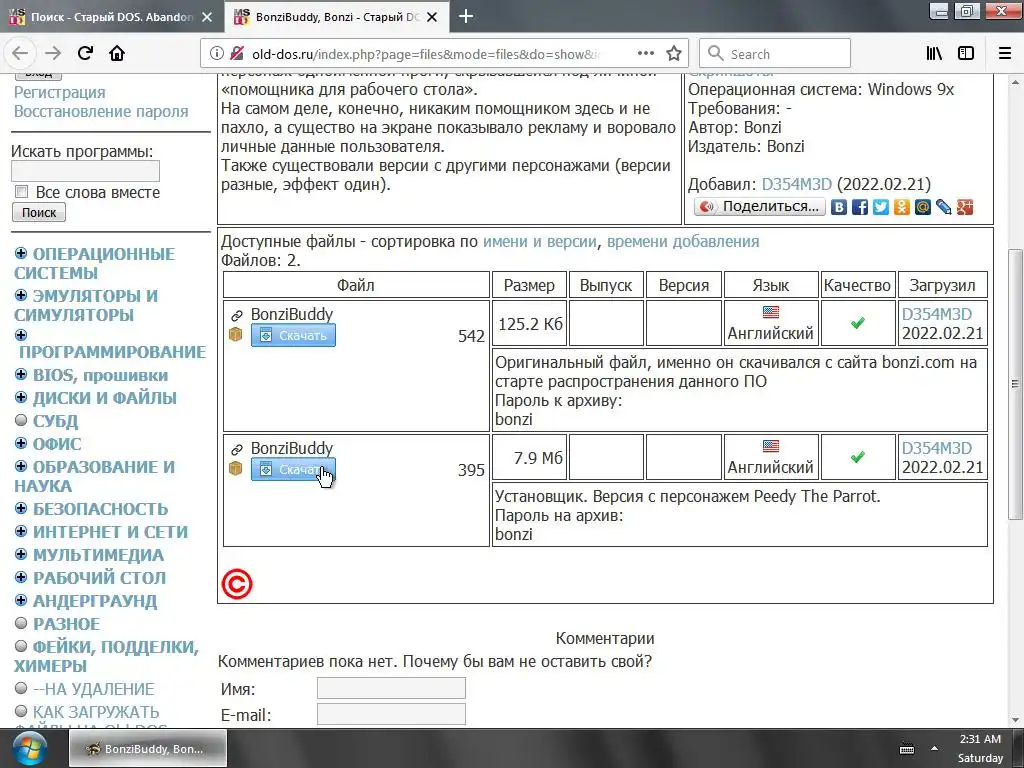Click archive box icon in 395 row
Screen dimensions: 1024x768
click(x=236, y=468)
